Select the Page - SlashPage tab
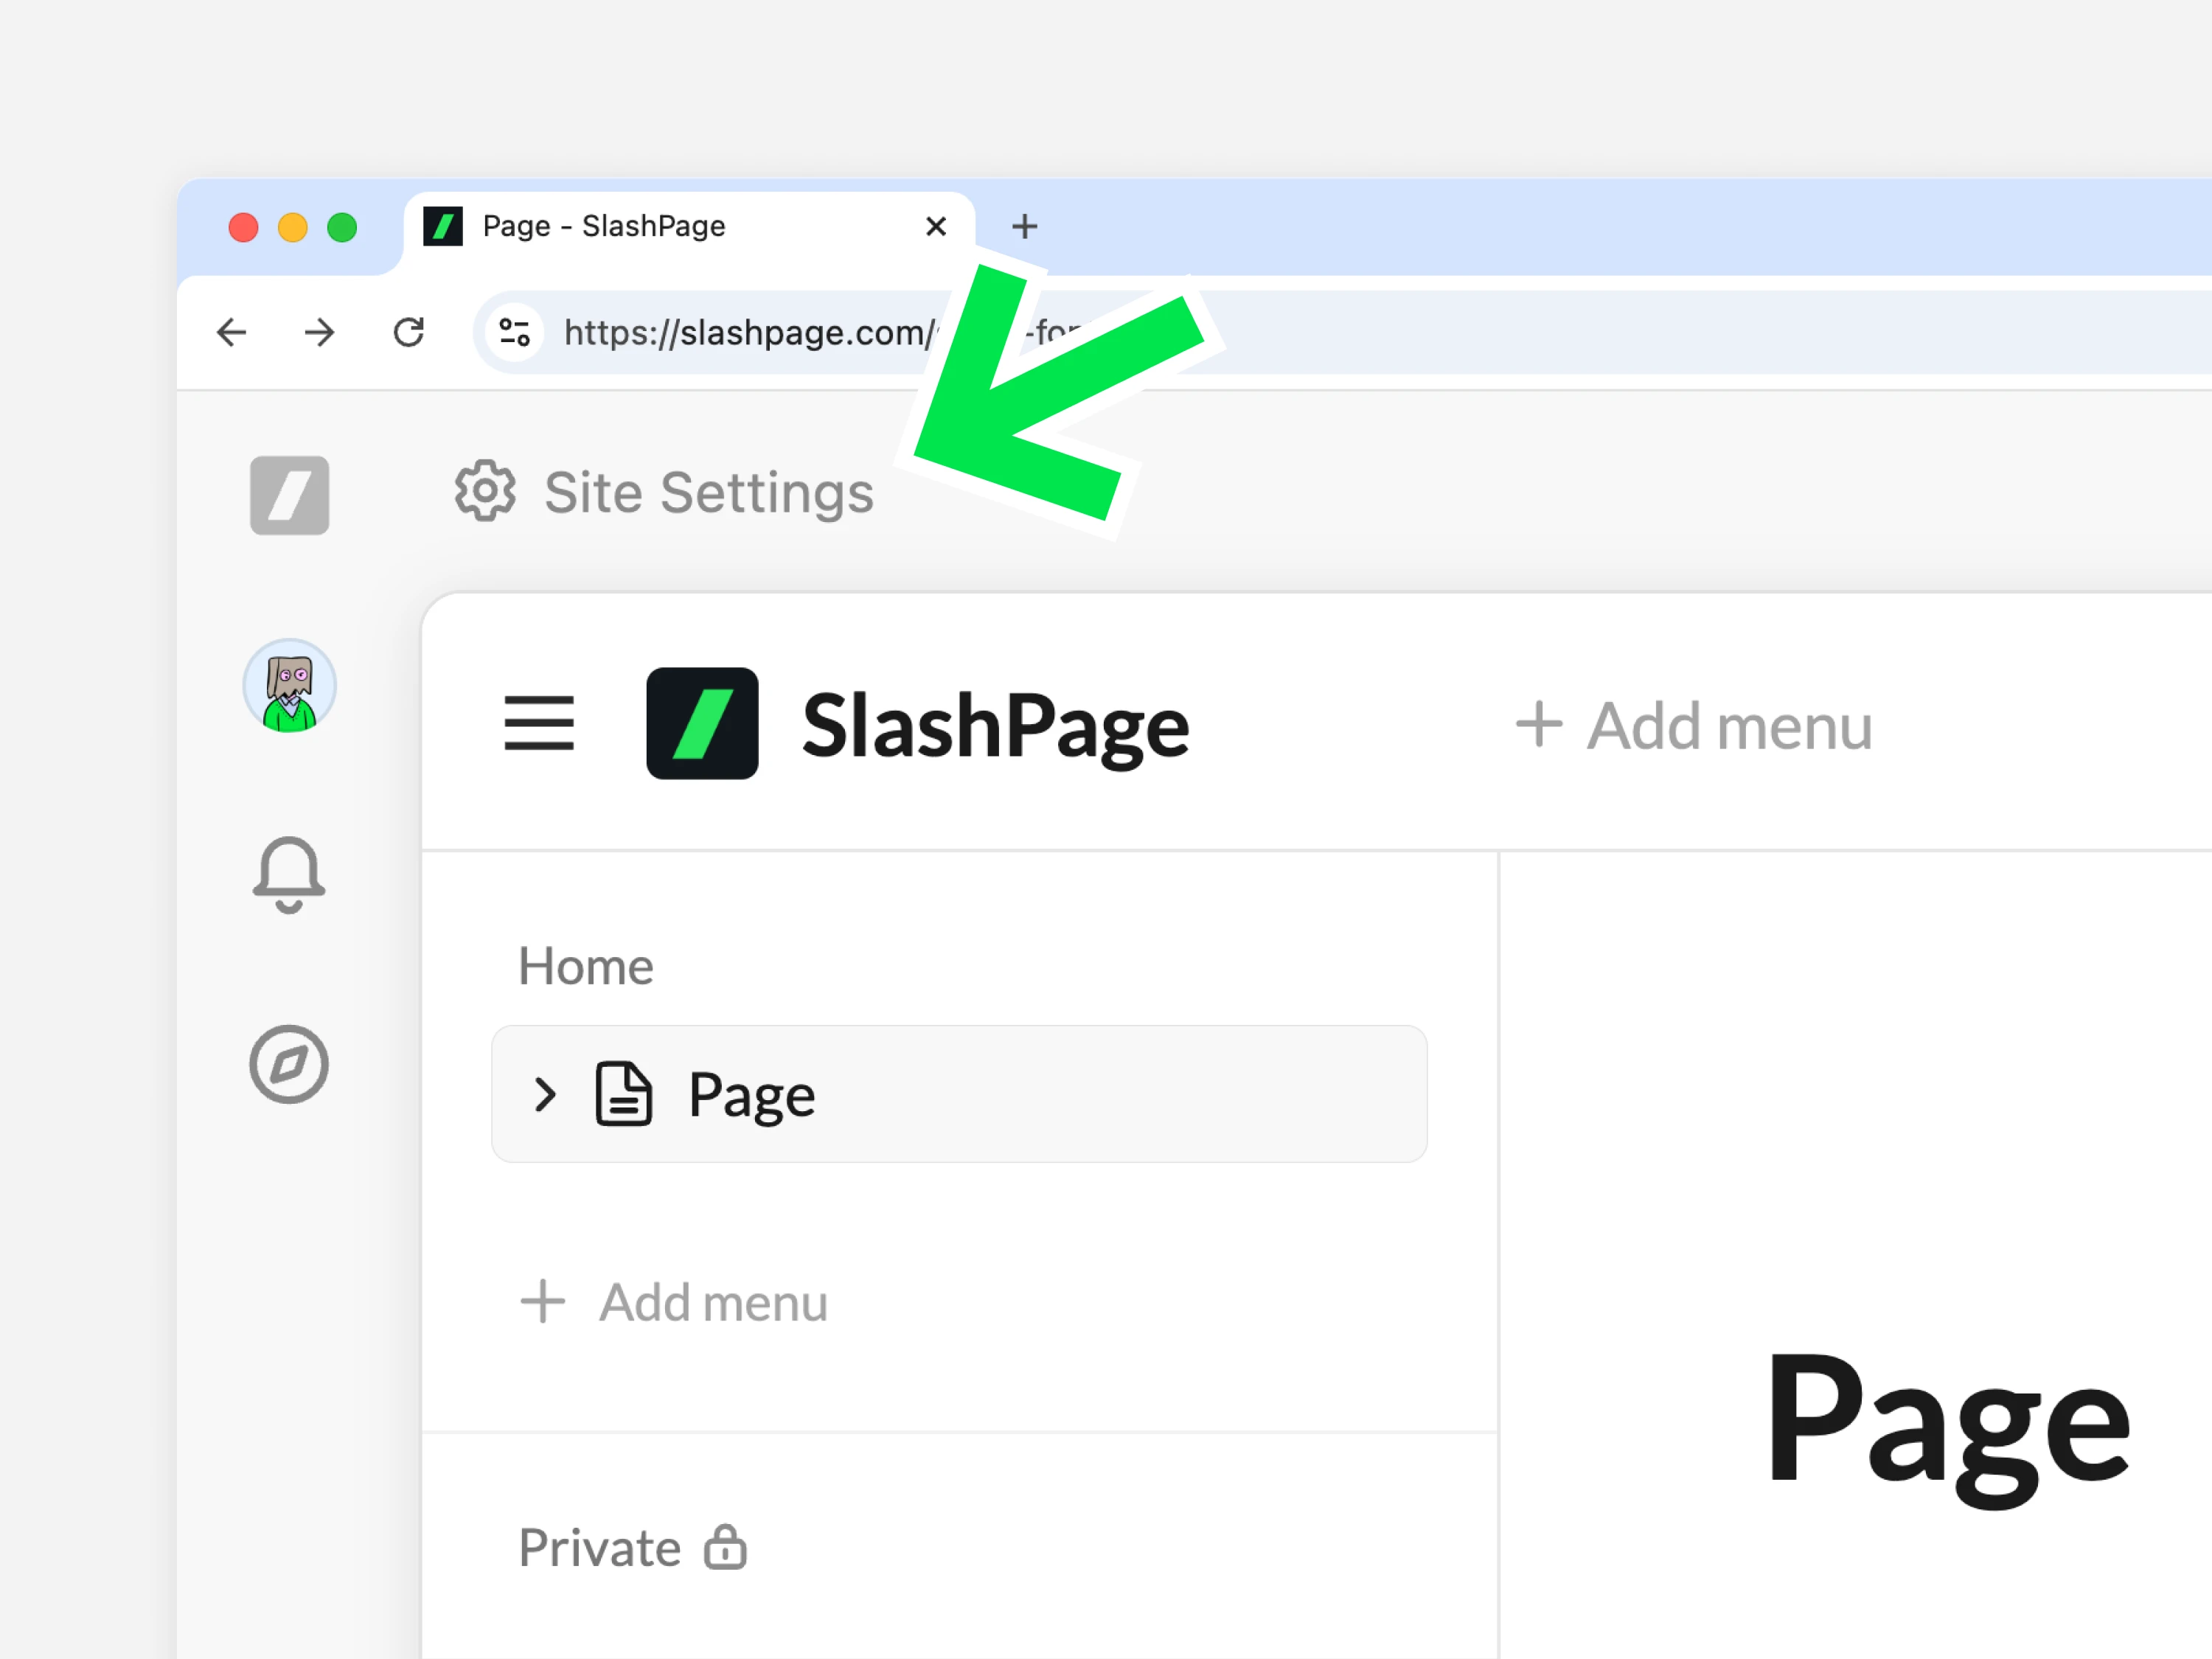Screen dimensions: 2212x1659 point(690,227)
